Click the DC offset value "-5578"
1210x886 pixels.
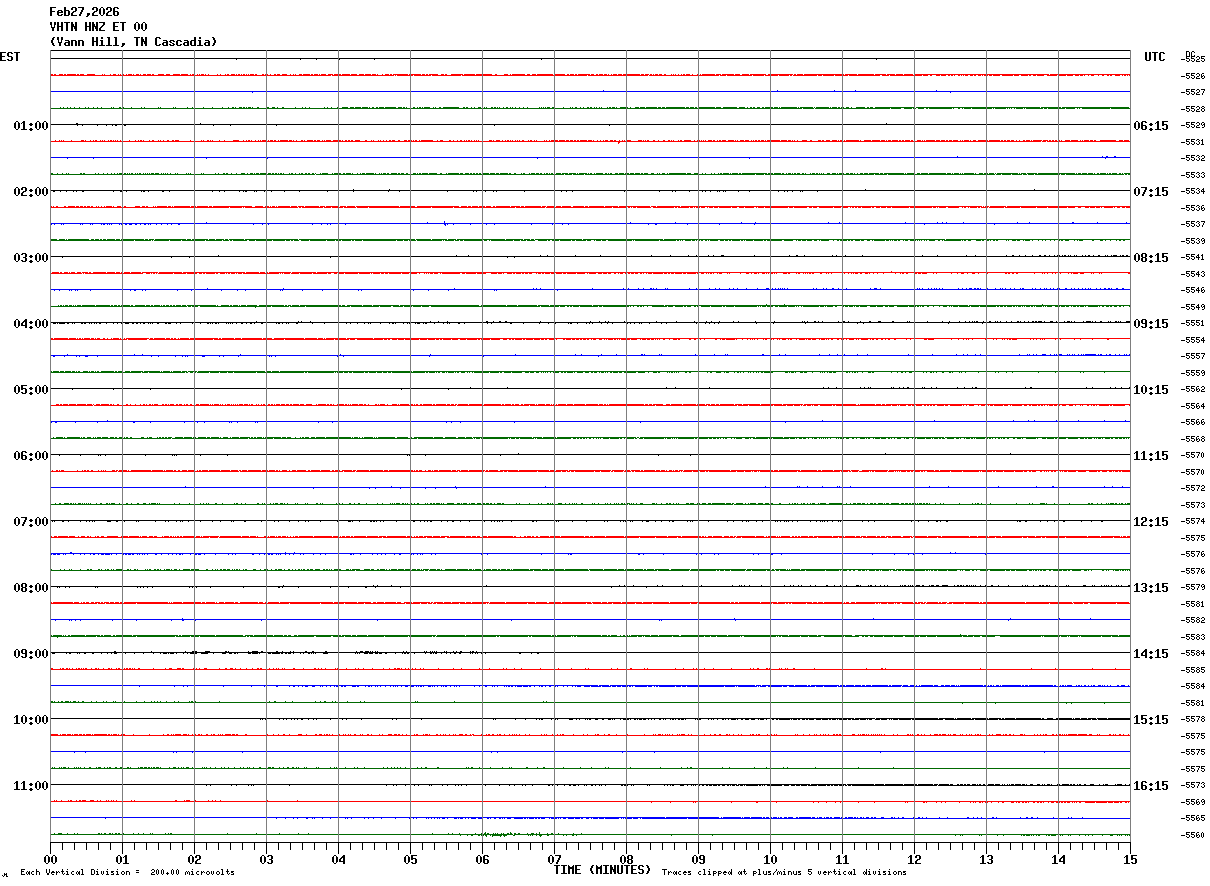click(x=1193, y=719)
